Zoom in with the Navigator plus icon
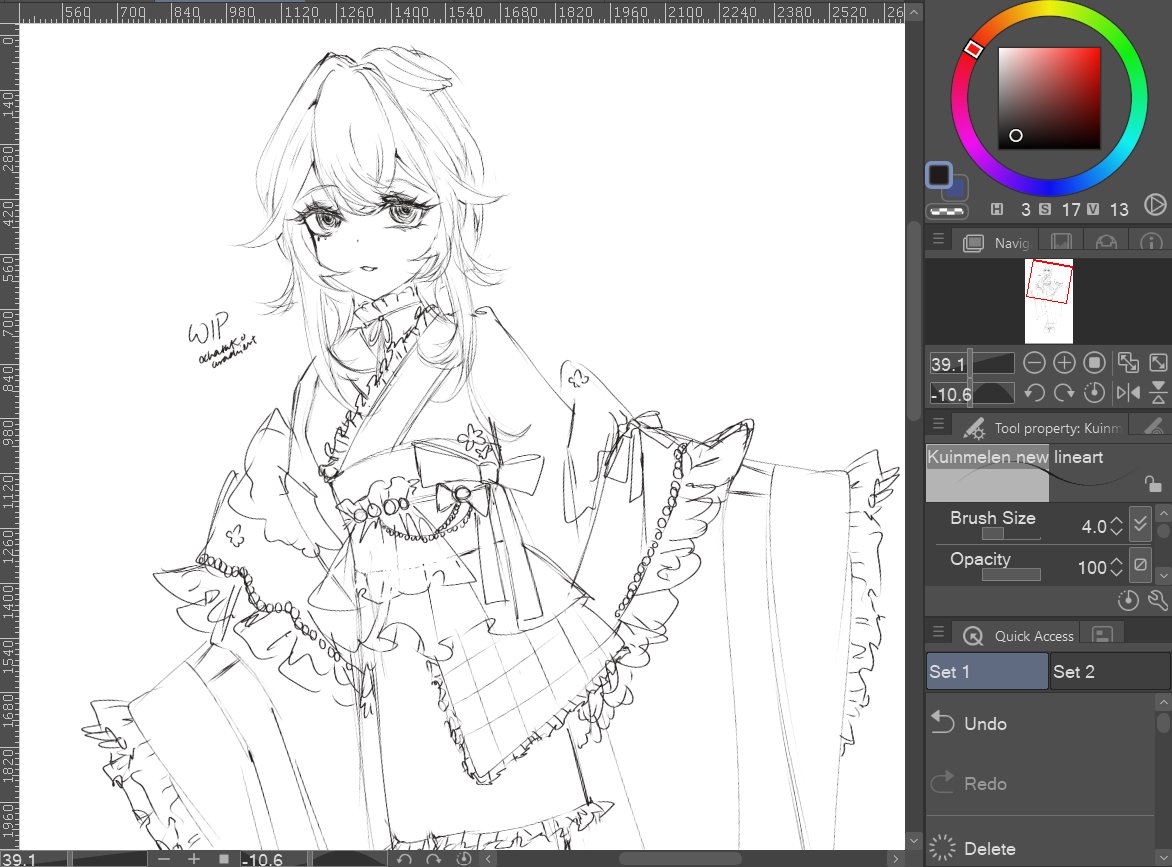The image size is (1172, 867). (x=1064, y=363)
